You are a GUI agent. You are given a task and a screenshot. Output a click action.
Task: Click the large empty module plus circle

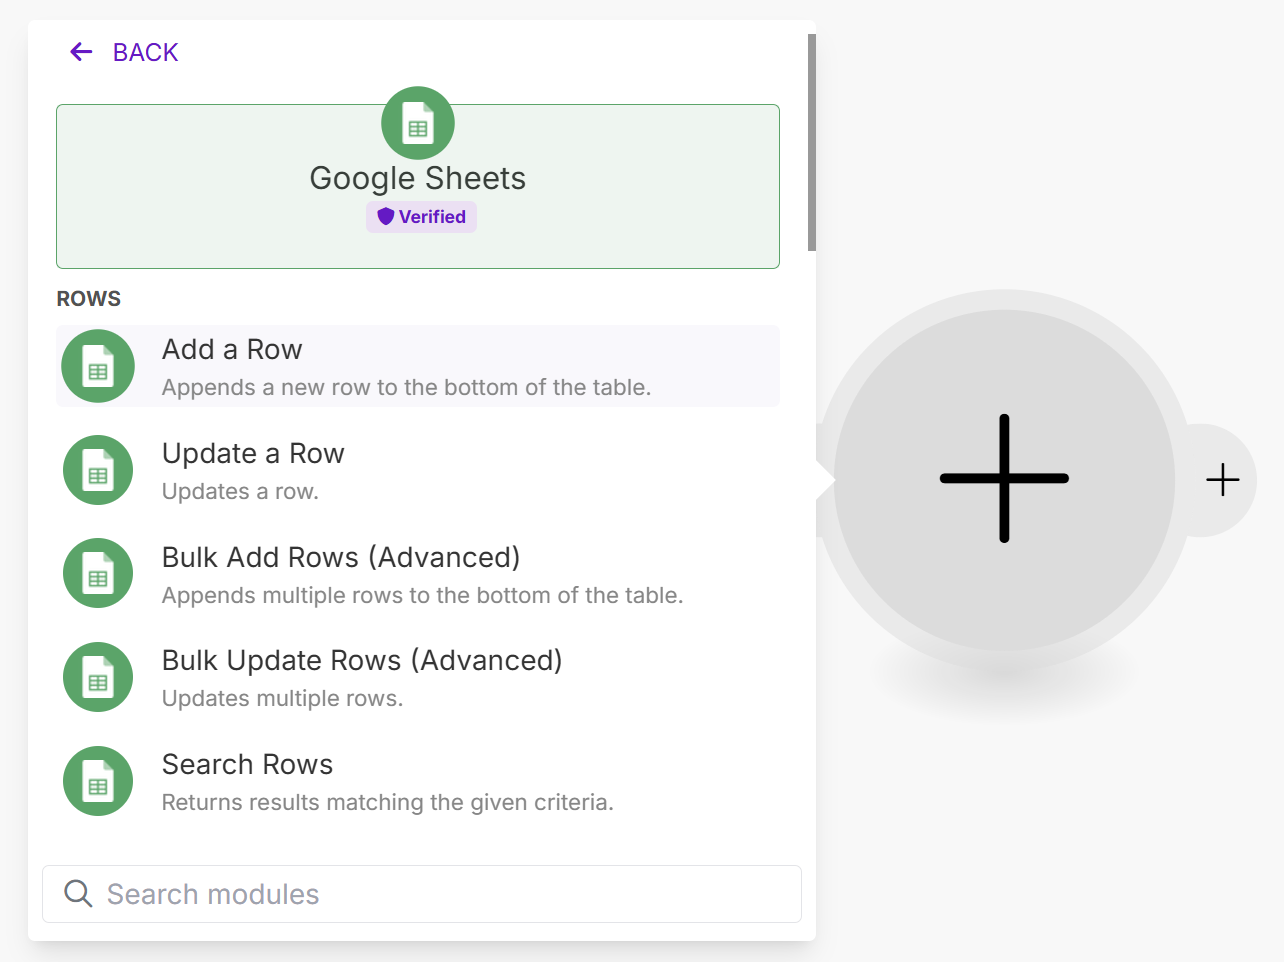point(1004,479)
